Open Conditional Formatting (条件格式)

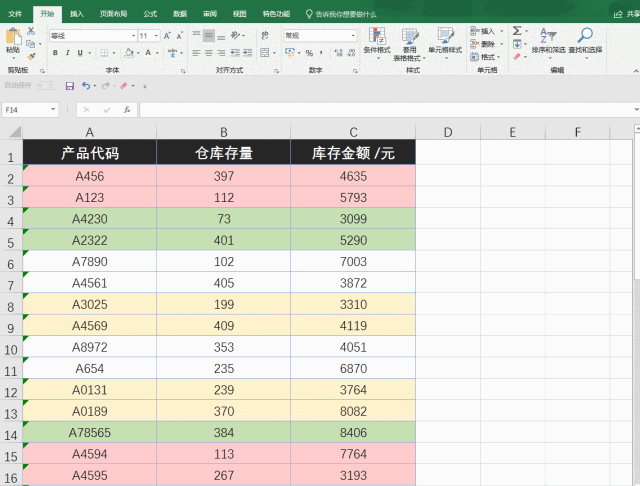click(x=376, y=43)
